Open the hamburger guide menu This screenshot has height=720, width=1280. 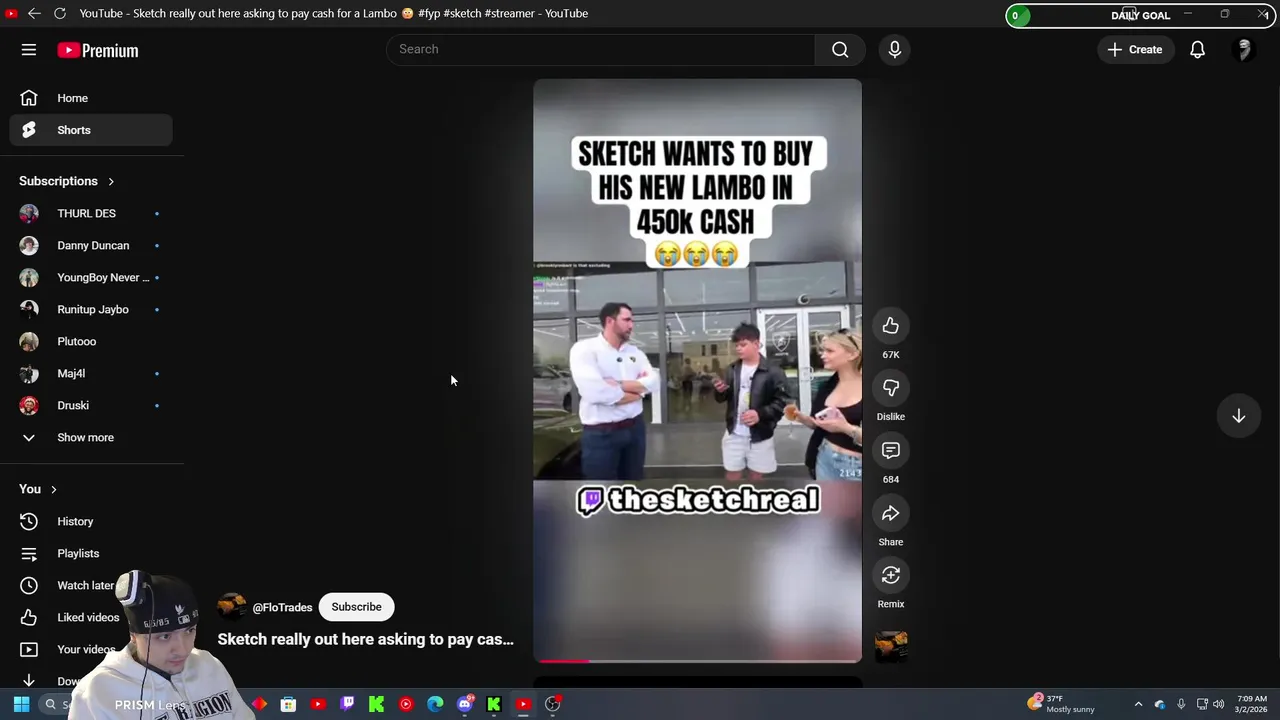coord(29,50)
